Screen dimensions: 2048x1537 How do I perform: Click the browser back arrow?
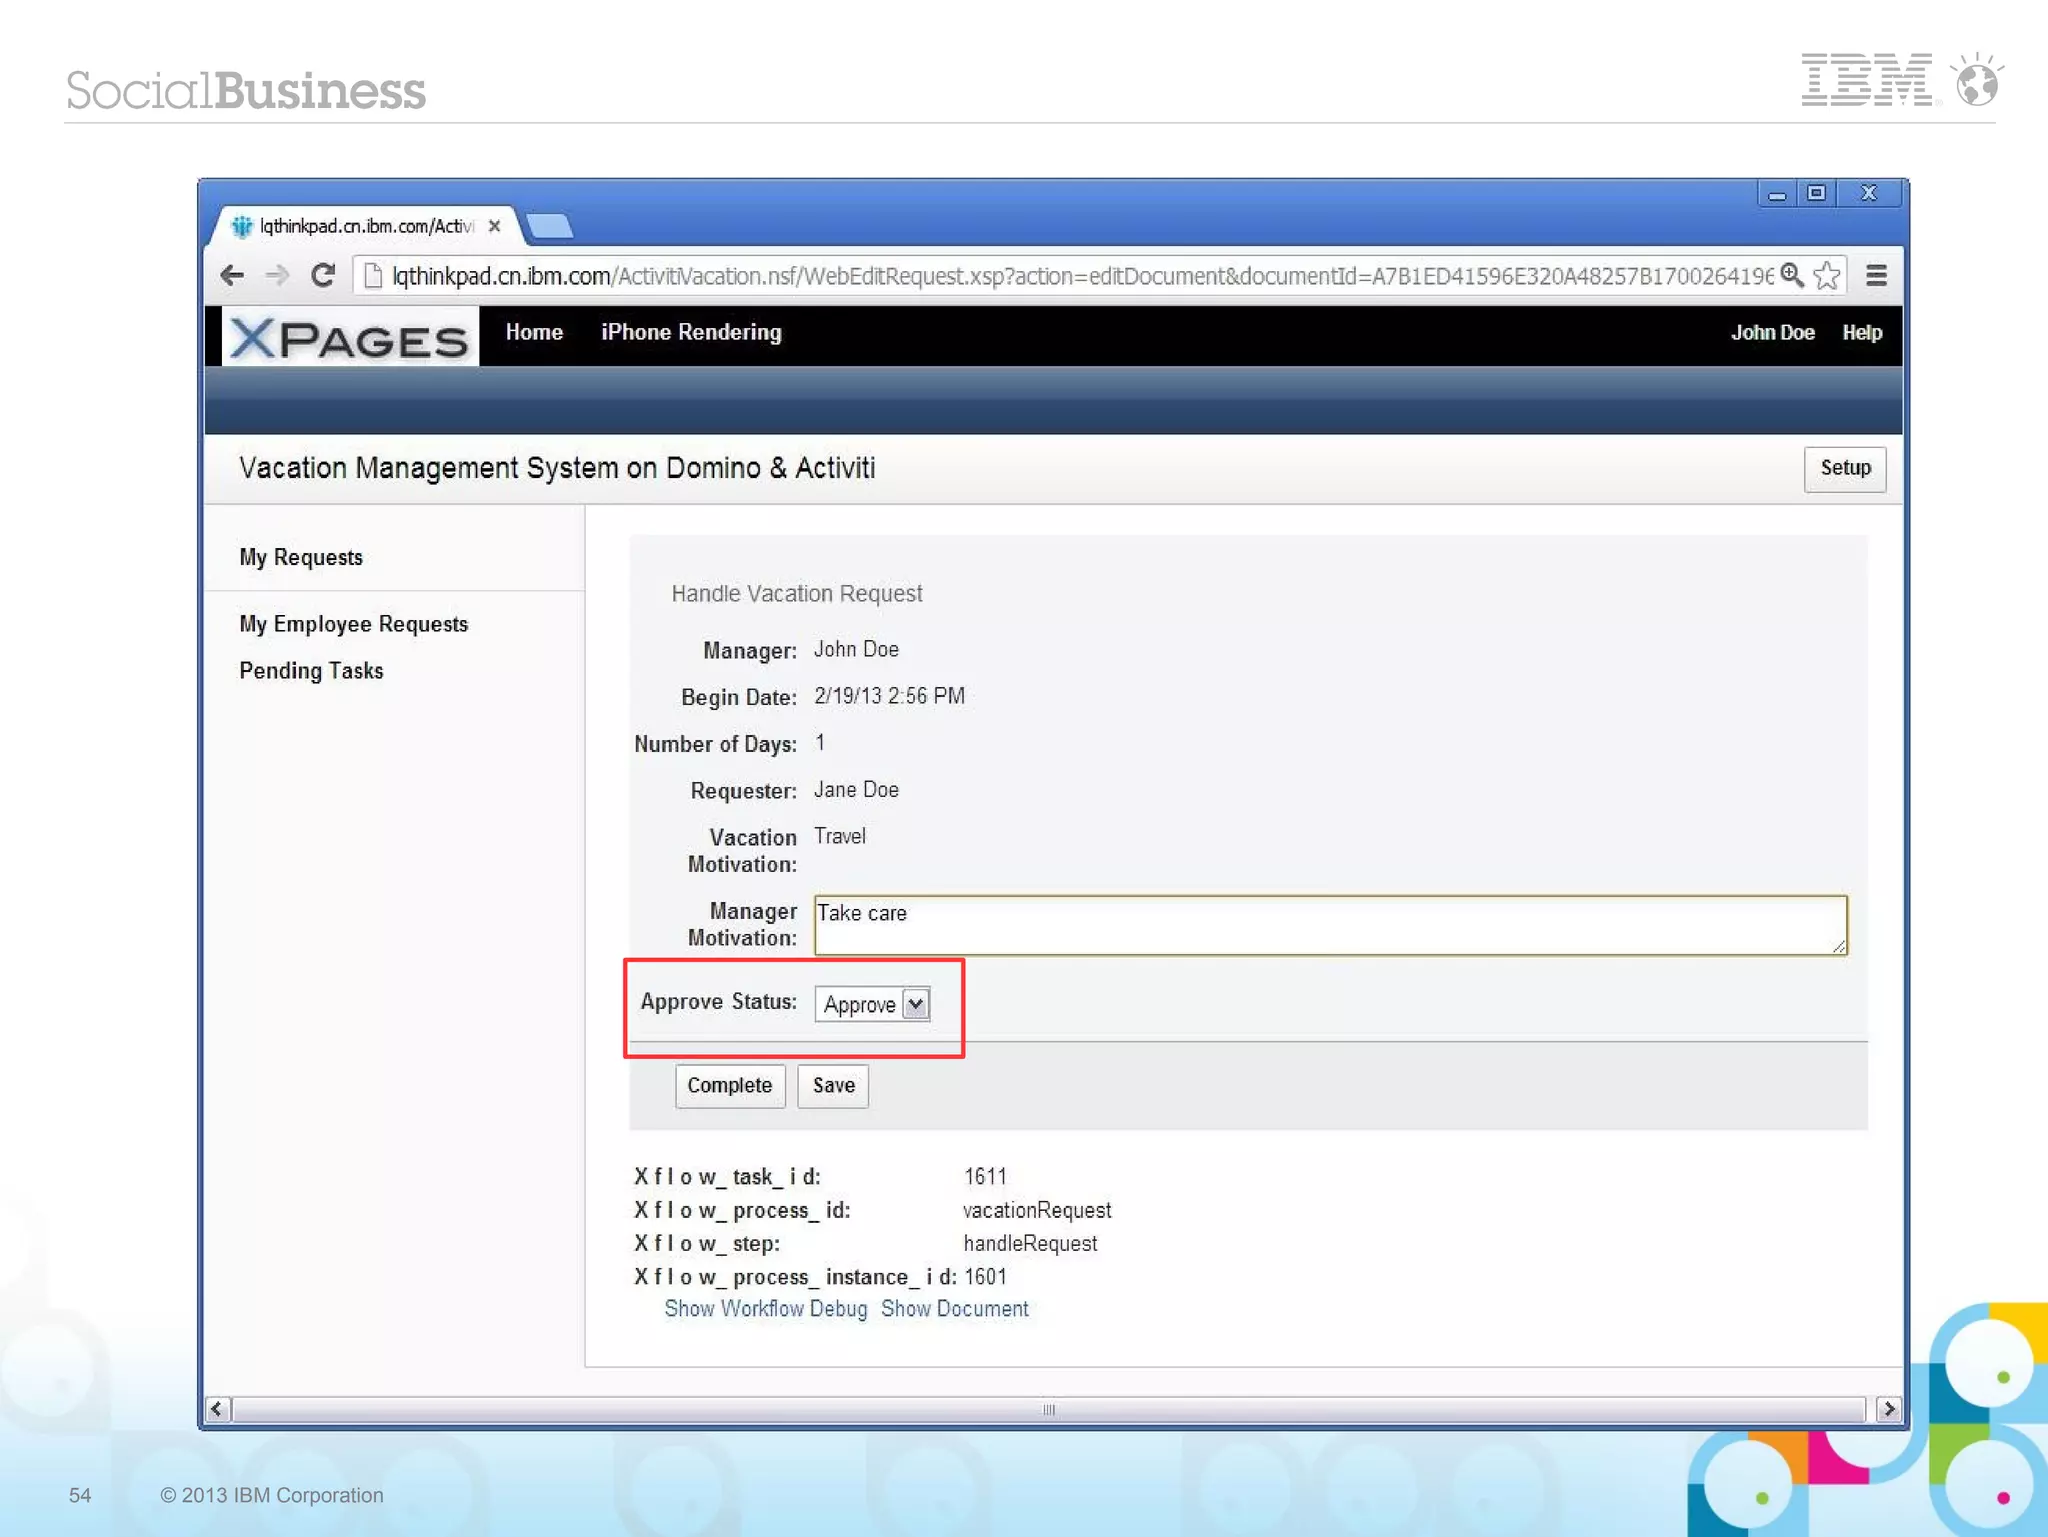[232, 275]
